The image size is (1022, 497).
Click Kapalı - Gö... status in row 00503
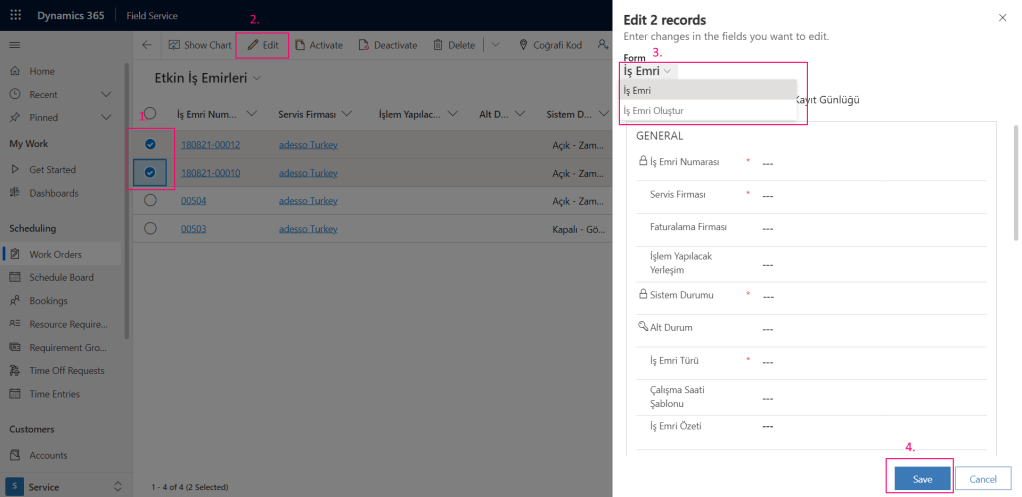point(579,229)
